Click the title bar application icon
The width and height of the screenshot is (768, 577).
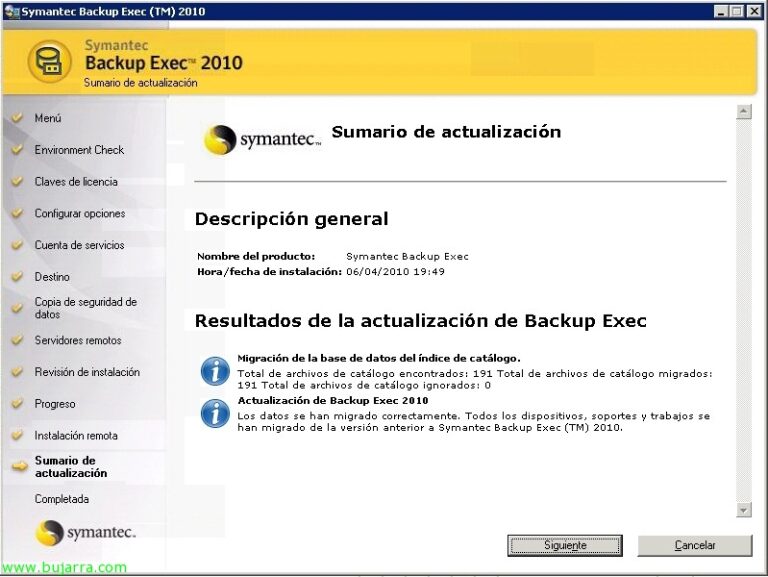[x=11, y=11]
